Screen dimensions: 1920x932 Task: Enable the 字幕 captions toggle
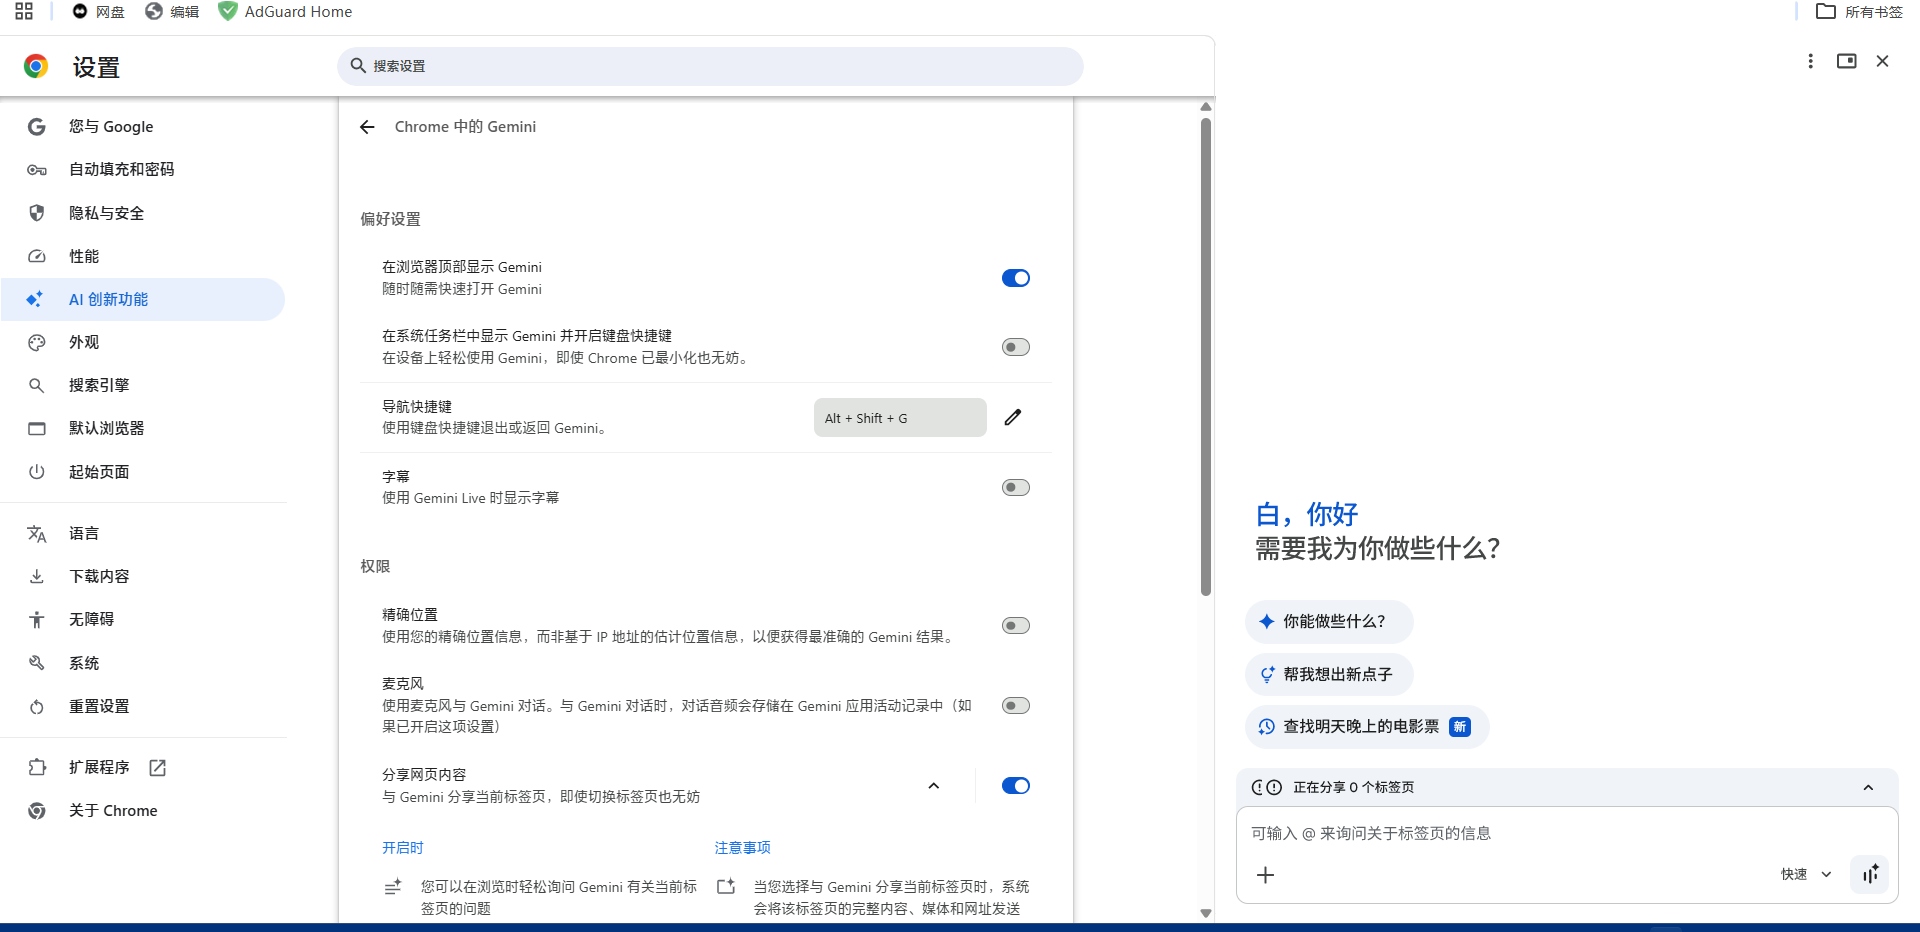coord(1015,487)
